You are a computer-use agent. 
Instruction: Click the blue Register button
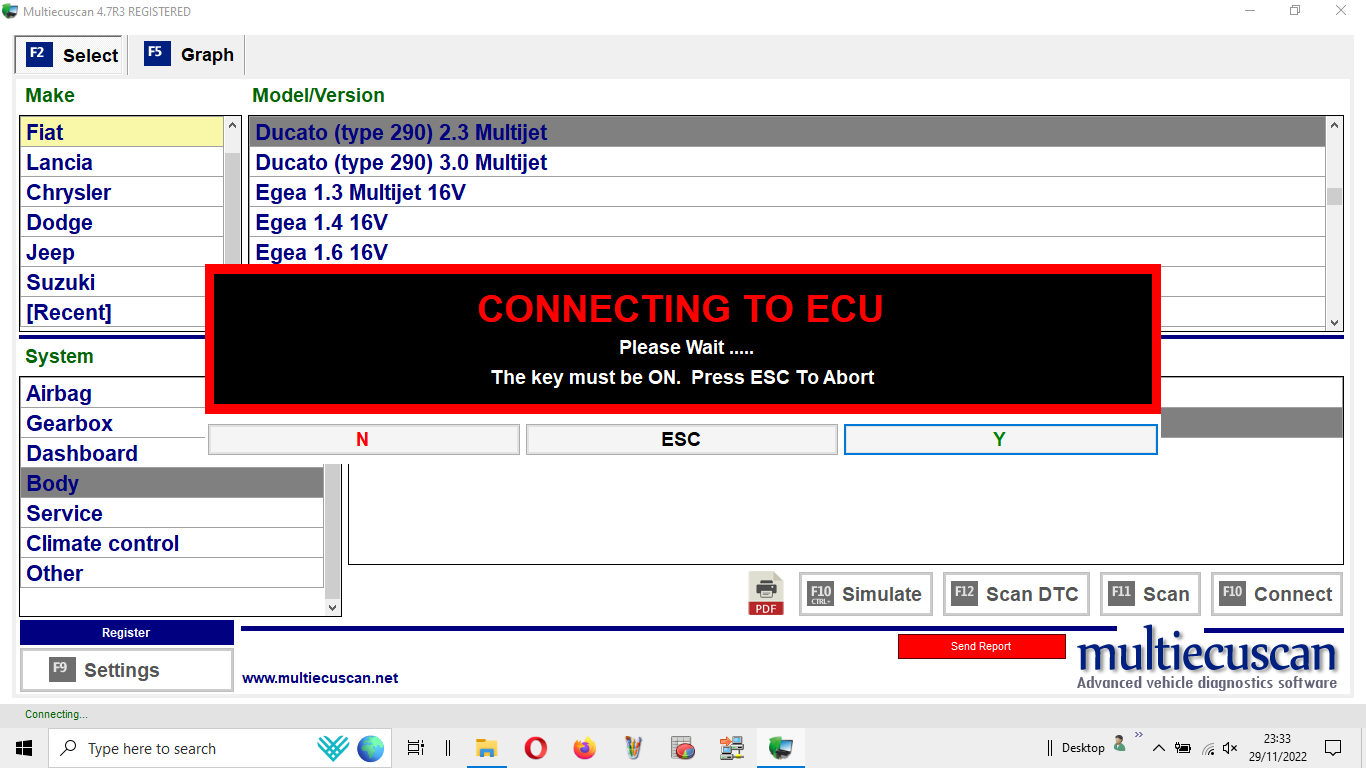[126, 633]
